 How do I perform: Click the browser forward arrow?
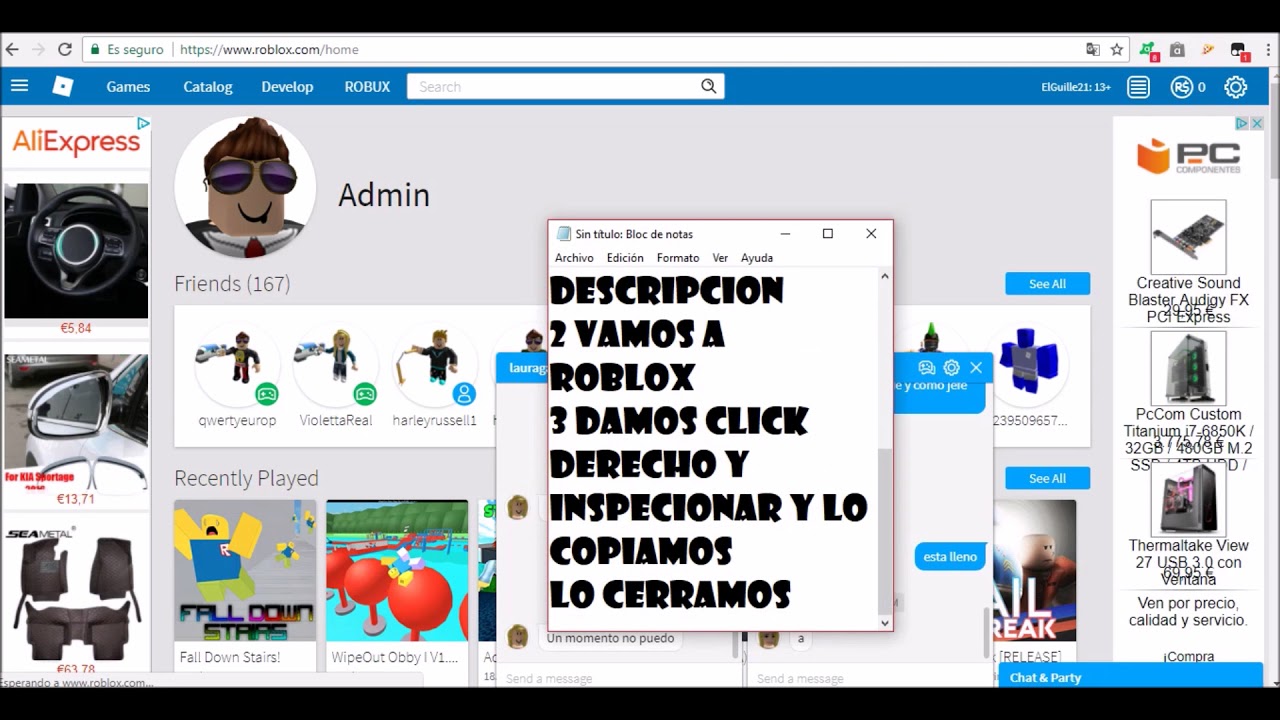(39, 49)
